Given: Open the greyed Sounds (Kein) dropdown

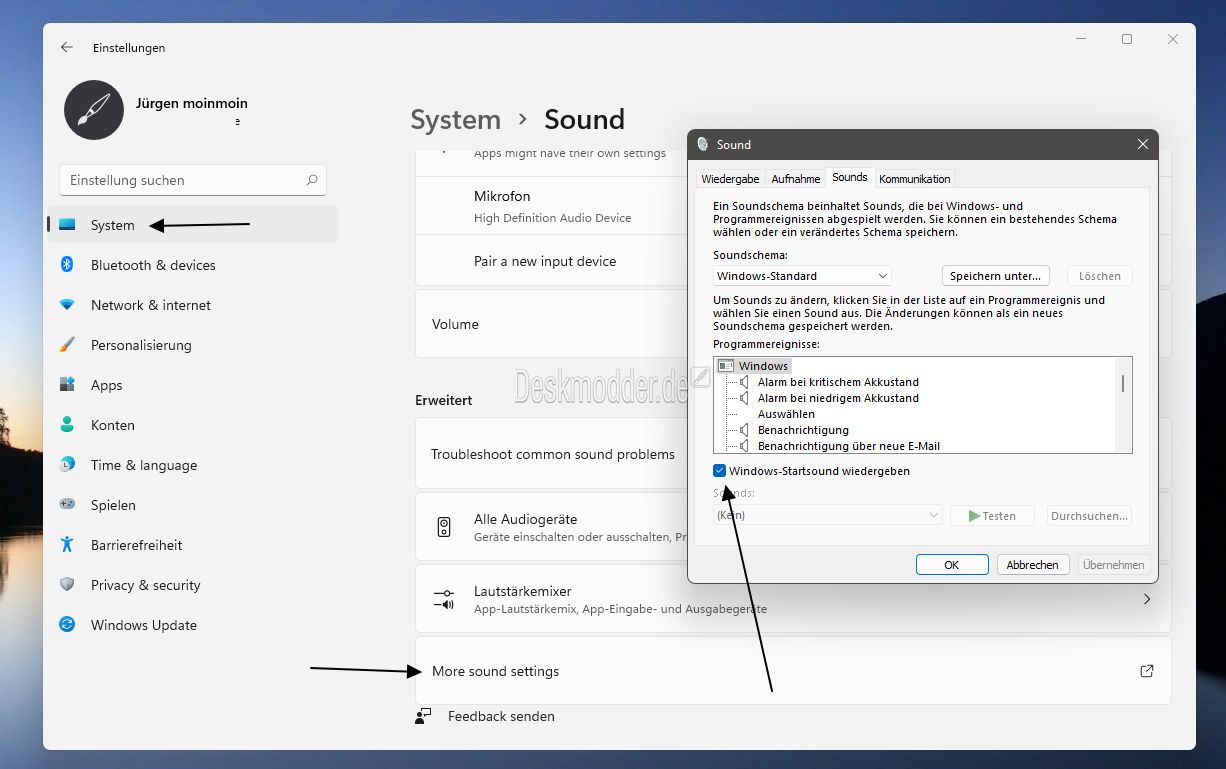Looking at the screenshot, I should coord(828,515).
